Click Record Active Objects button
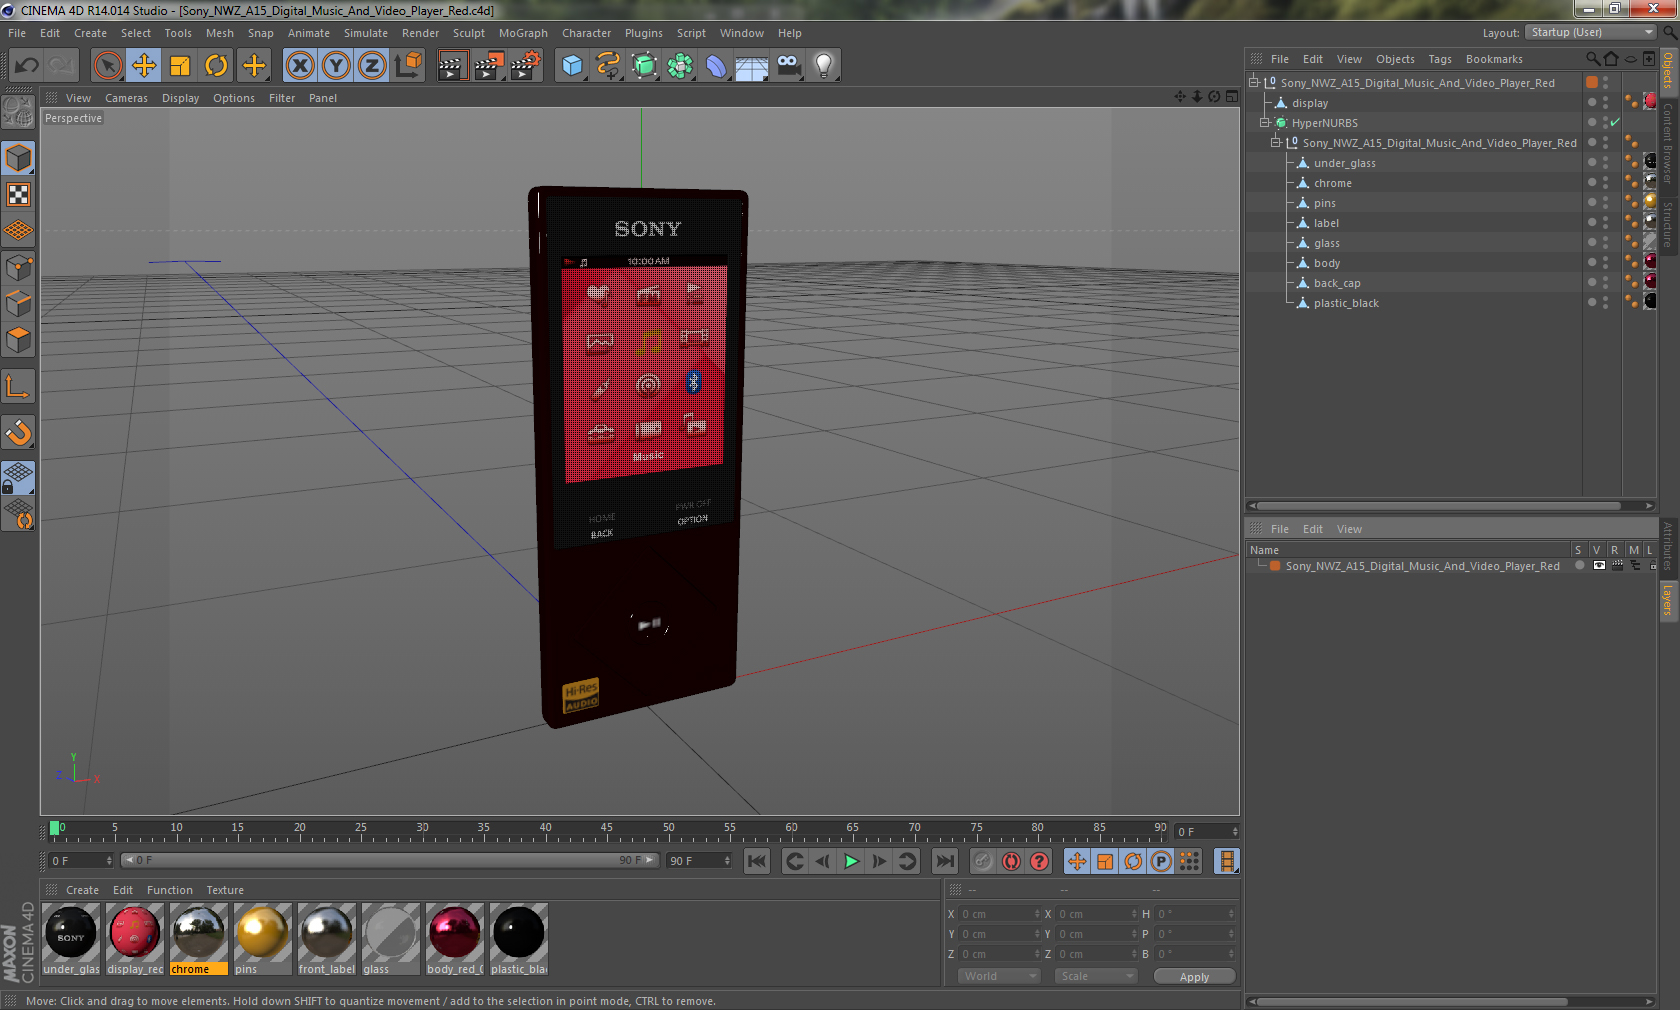This screenshot has width=1680, height=1010. coord(983,861)
